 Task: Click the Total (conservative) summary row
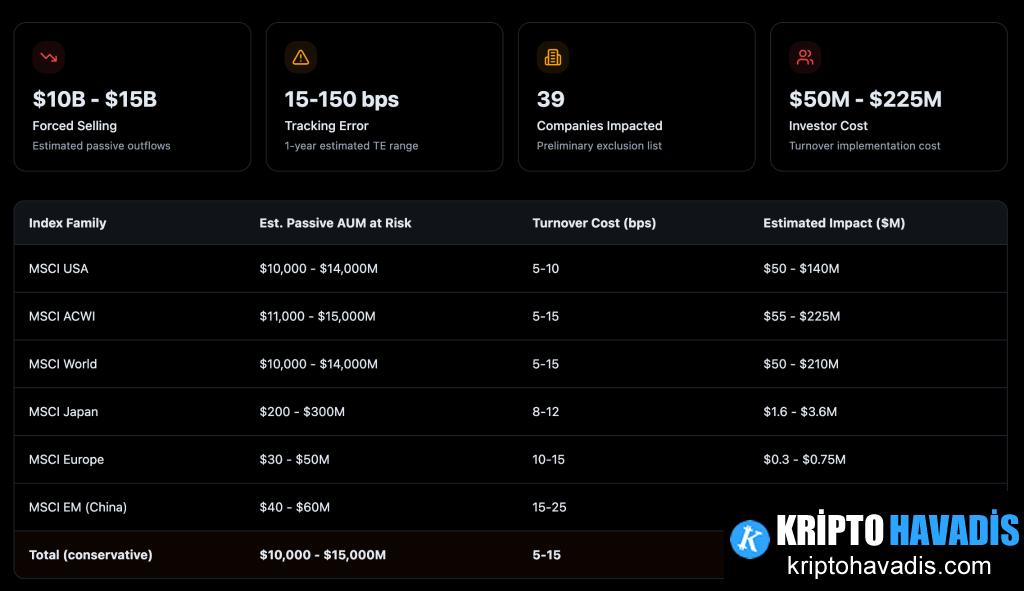91,555
